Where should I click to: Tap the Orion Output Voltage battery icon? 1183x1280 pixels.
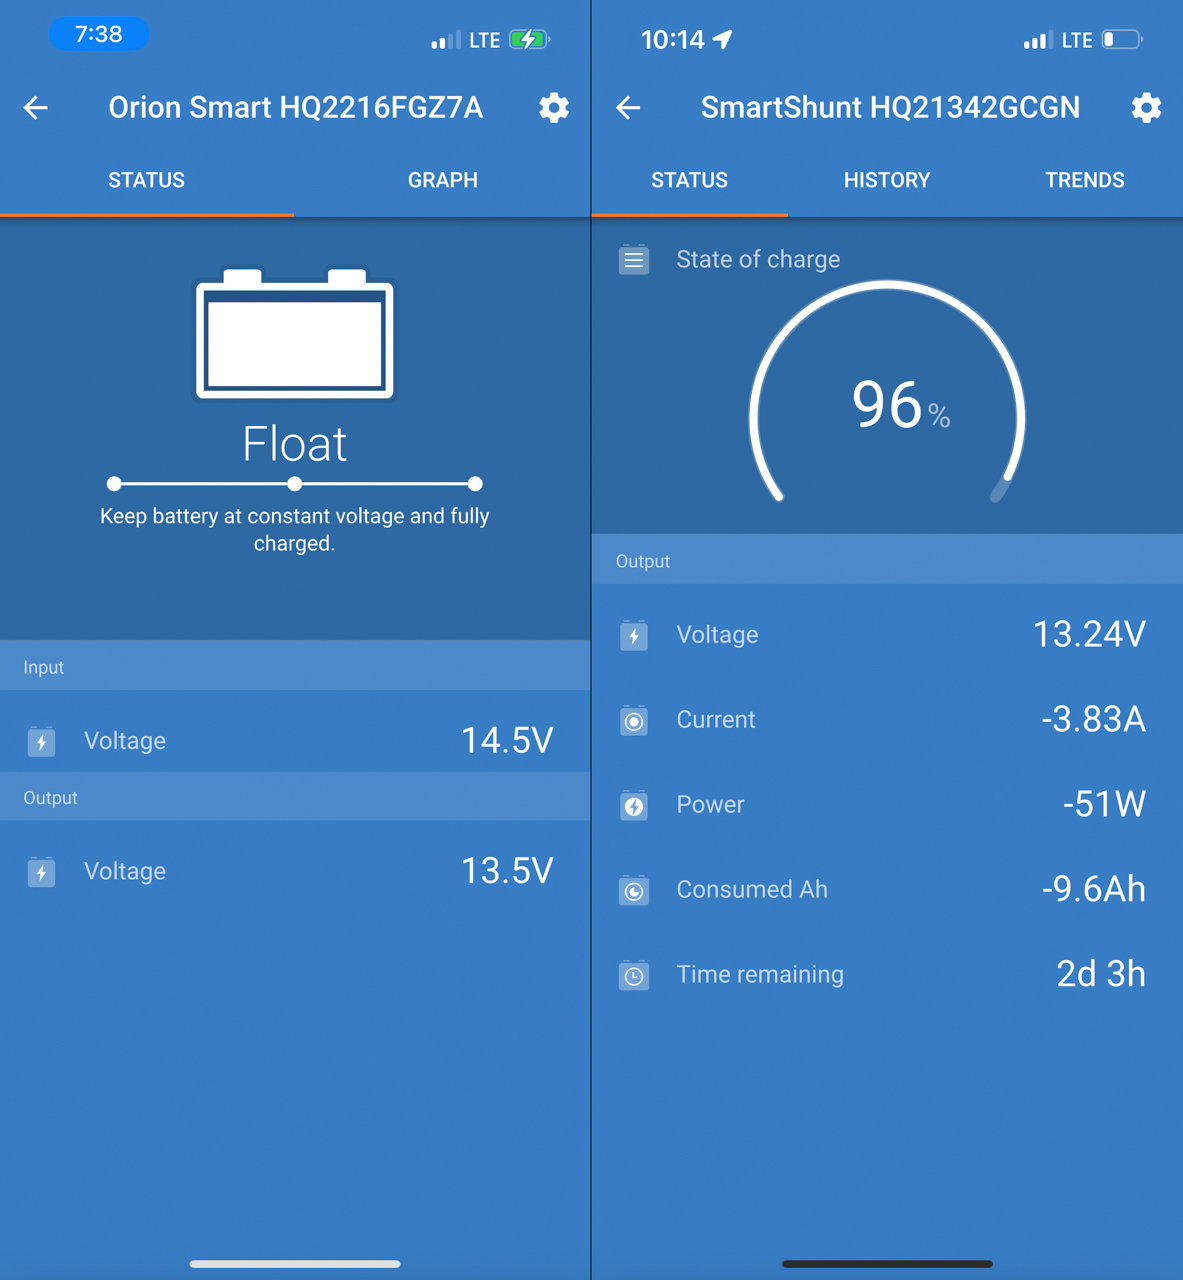click(41, 872)
